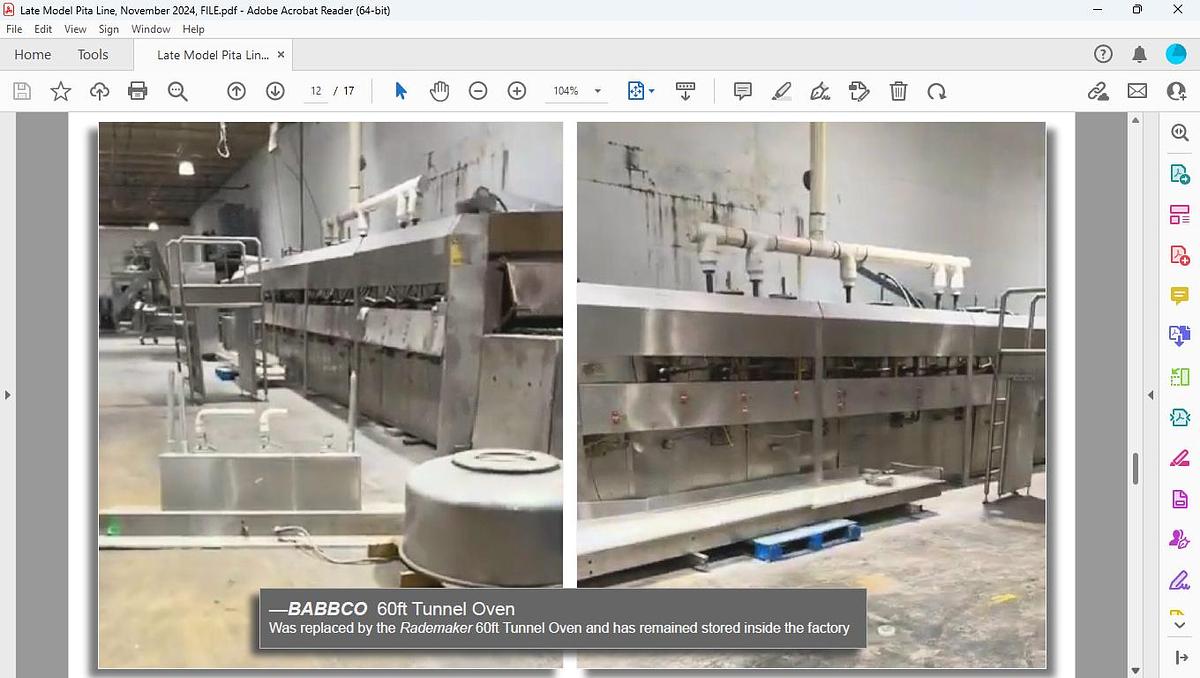The image size is (1200, 678).
Task: Share the file via email attachment
Action: 1136,91
